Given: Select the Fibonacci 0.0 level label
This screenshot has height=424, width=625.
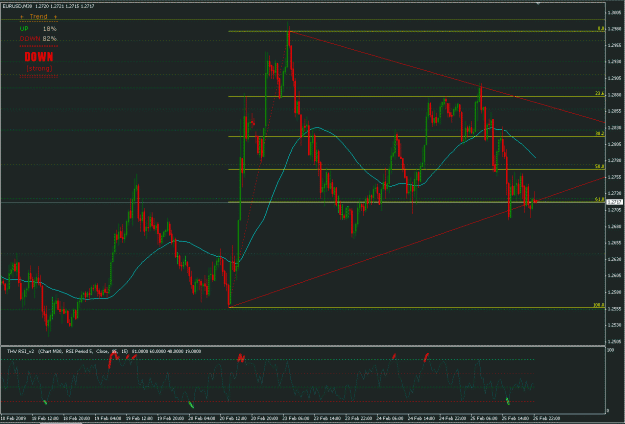Looking at the screenshot, I should pos(601,29).
